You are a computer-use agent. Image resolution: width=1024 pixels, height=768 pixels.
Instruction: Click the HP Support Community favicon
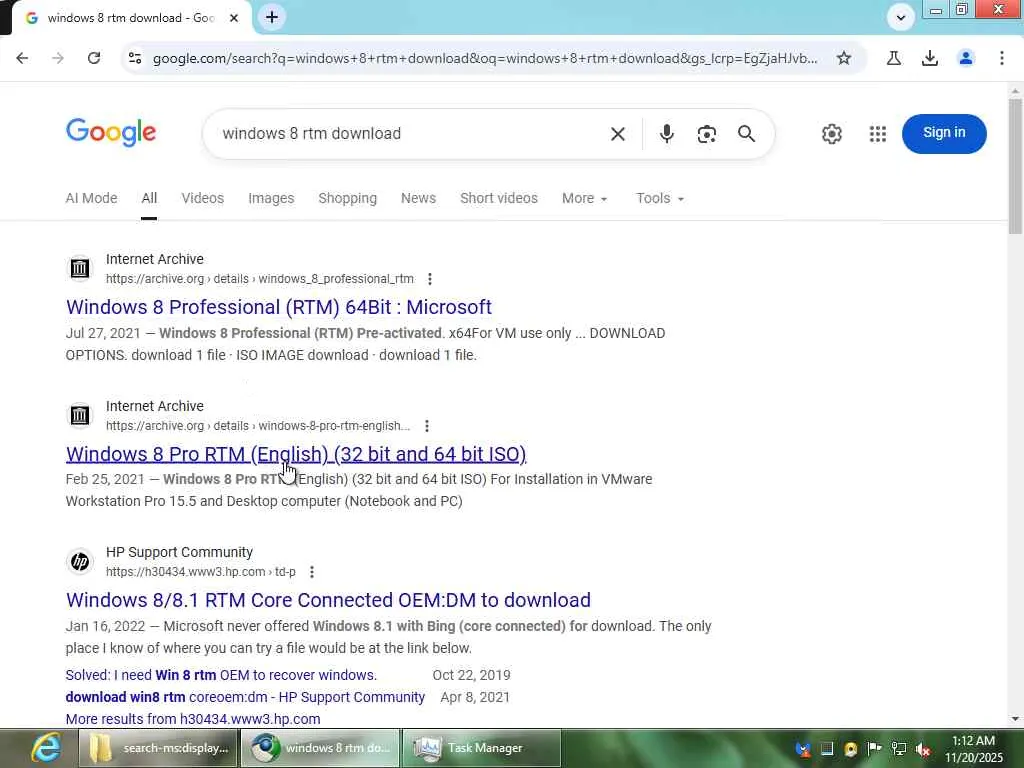tap(80, 561)
